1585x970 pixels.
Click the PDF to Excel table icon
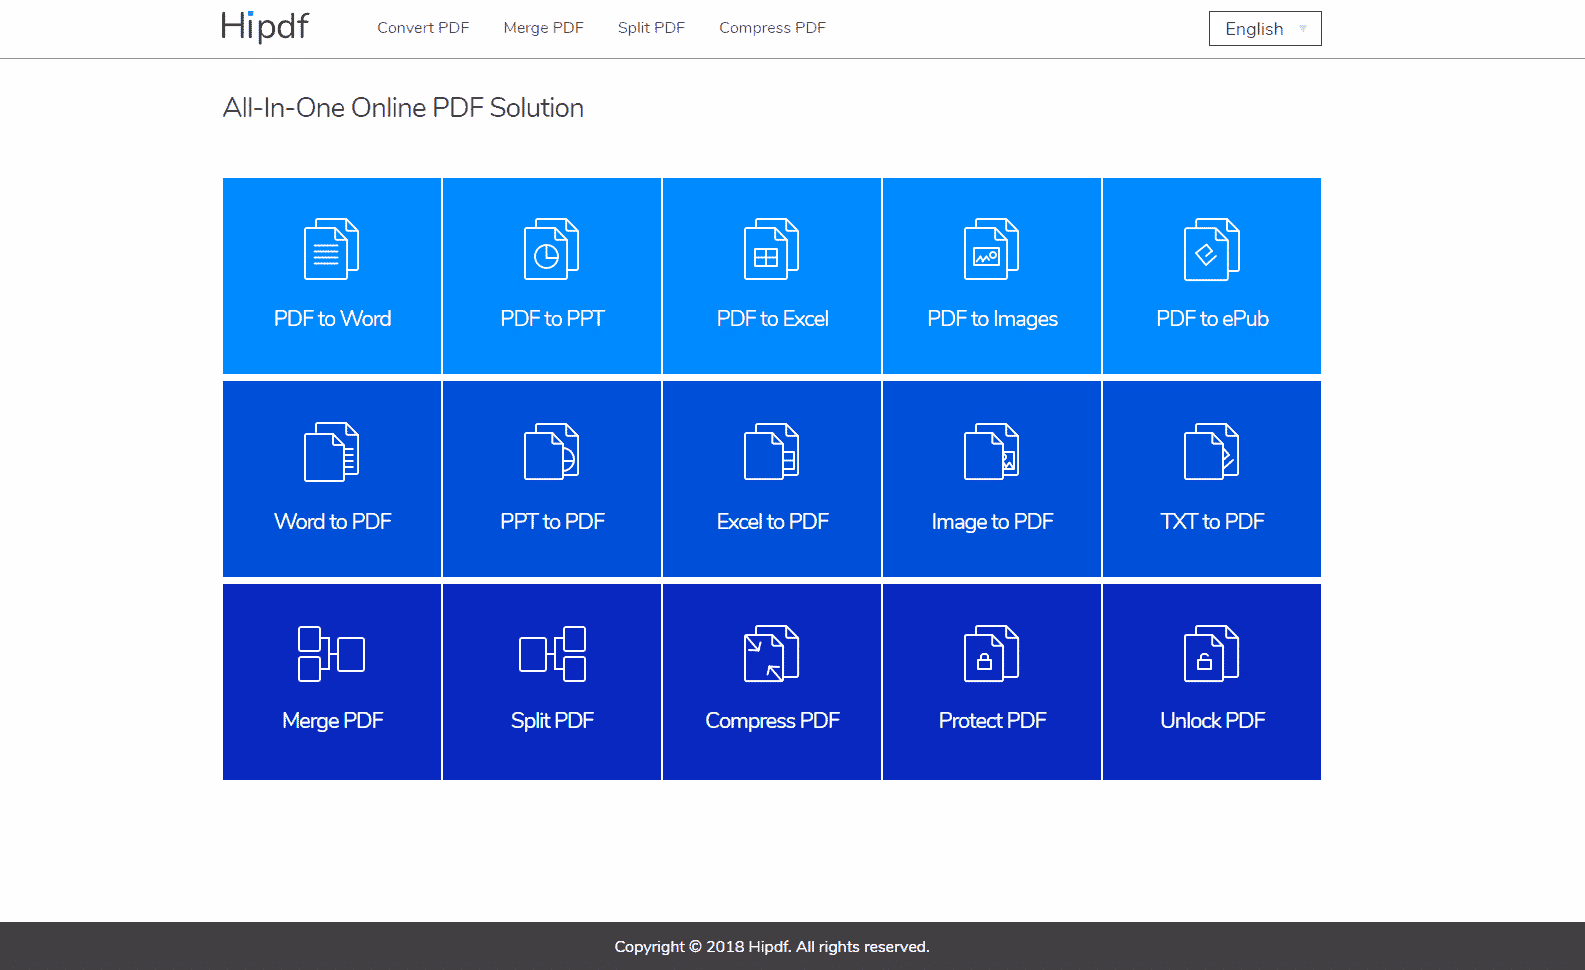tap(771, 249)
